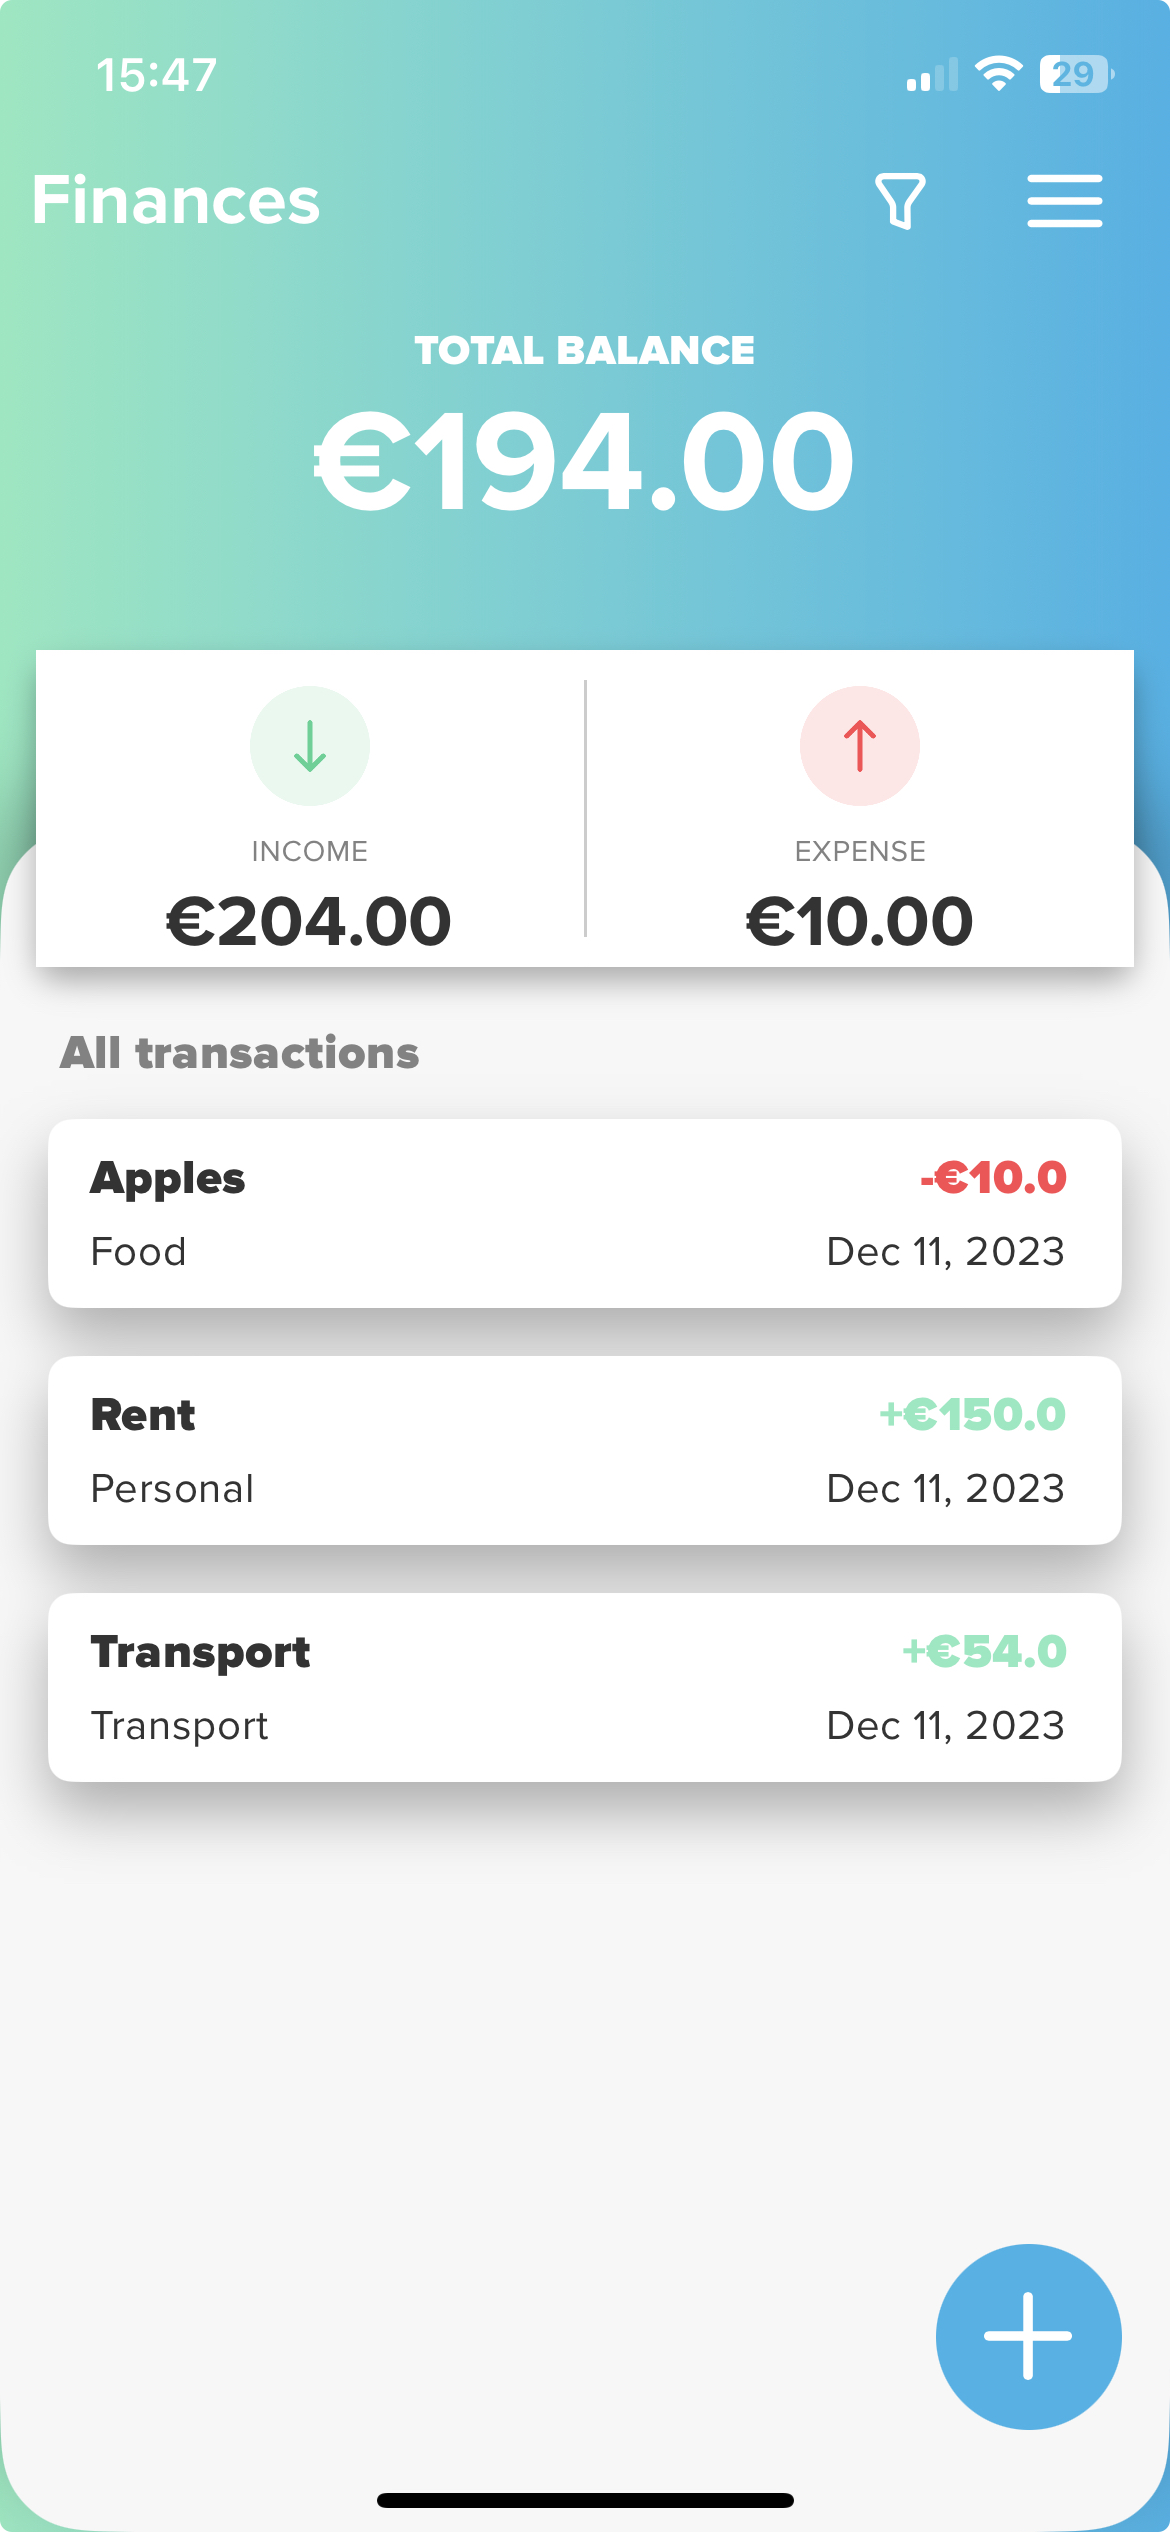The height and width of the screenshot is (2532, 1170).
Task: Open the Transport transaction card
Action: 585,1687
